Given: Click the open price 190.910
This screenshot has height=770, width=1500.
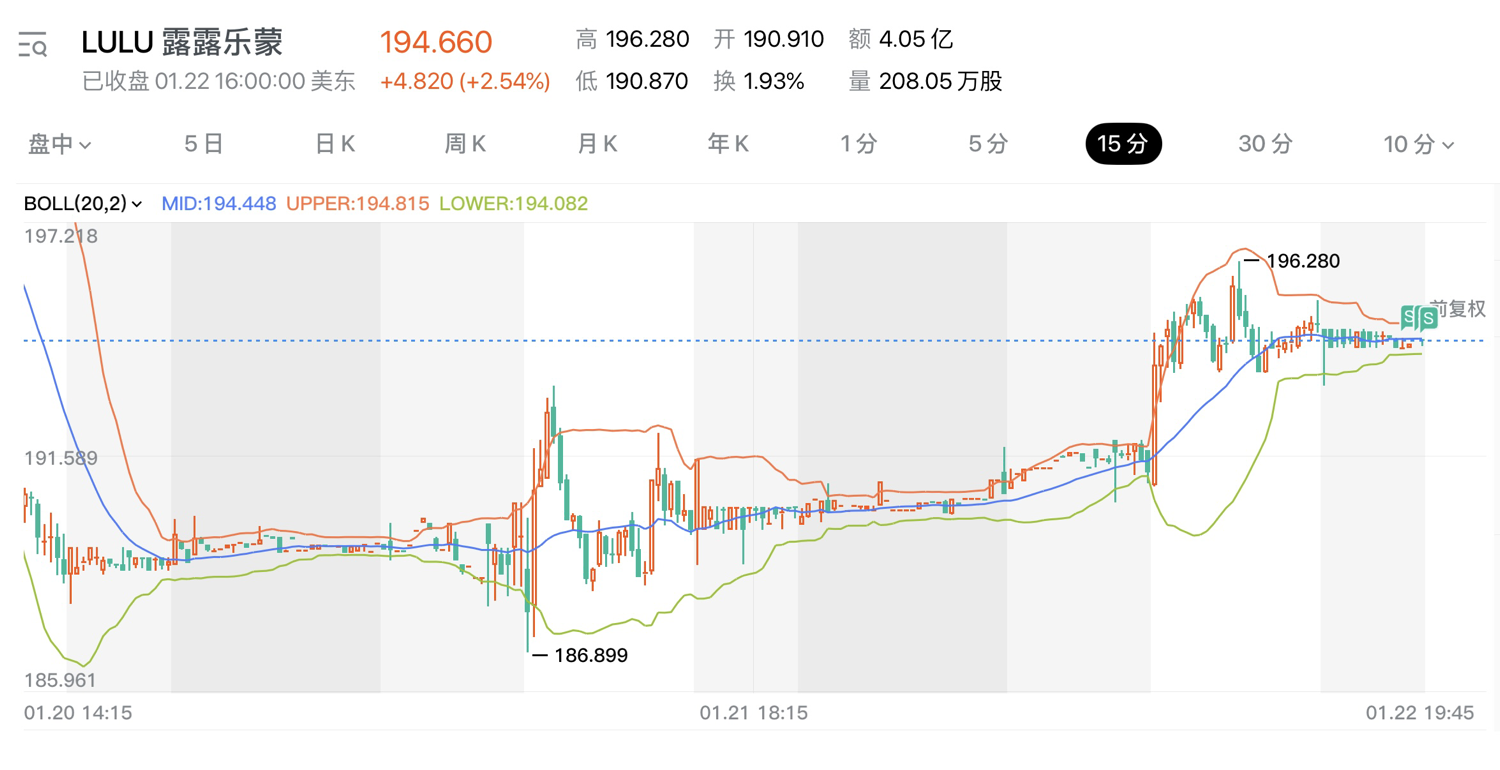Looking at the screenshot, I should click(783, 40).
